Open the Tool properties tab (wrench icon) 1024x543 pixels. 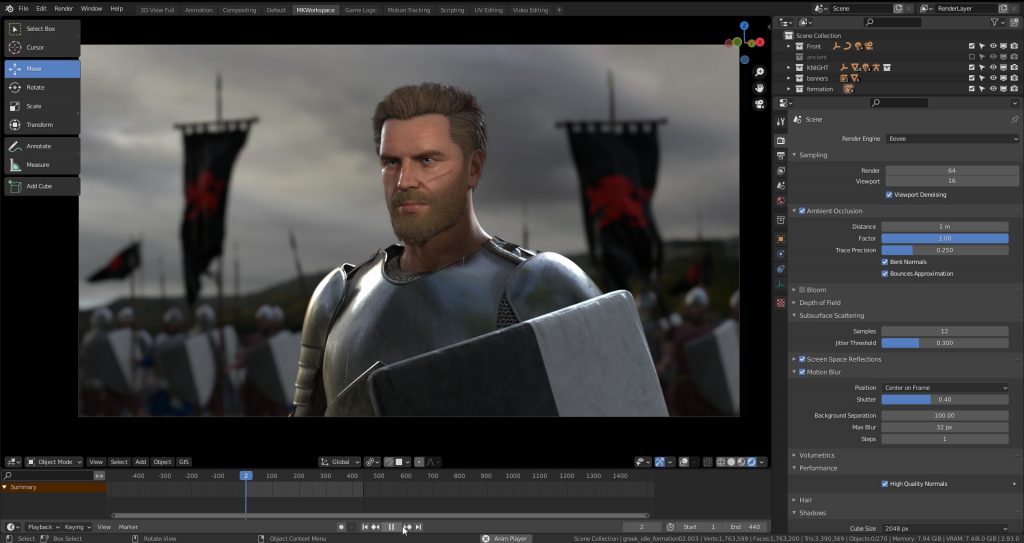point(780,122)
